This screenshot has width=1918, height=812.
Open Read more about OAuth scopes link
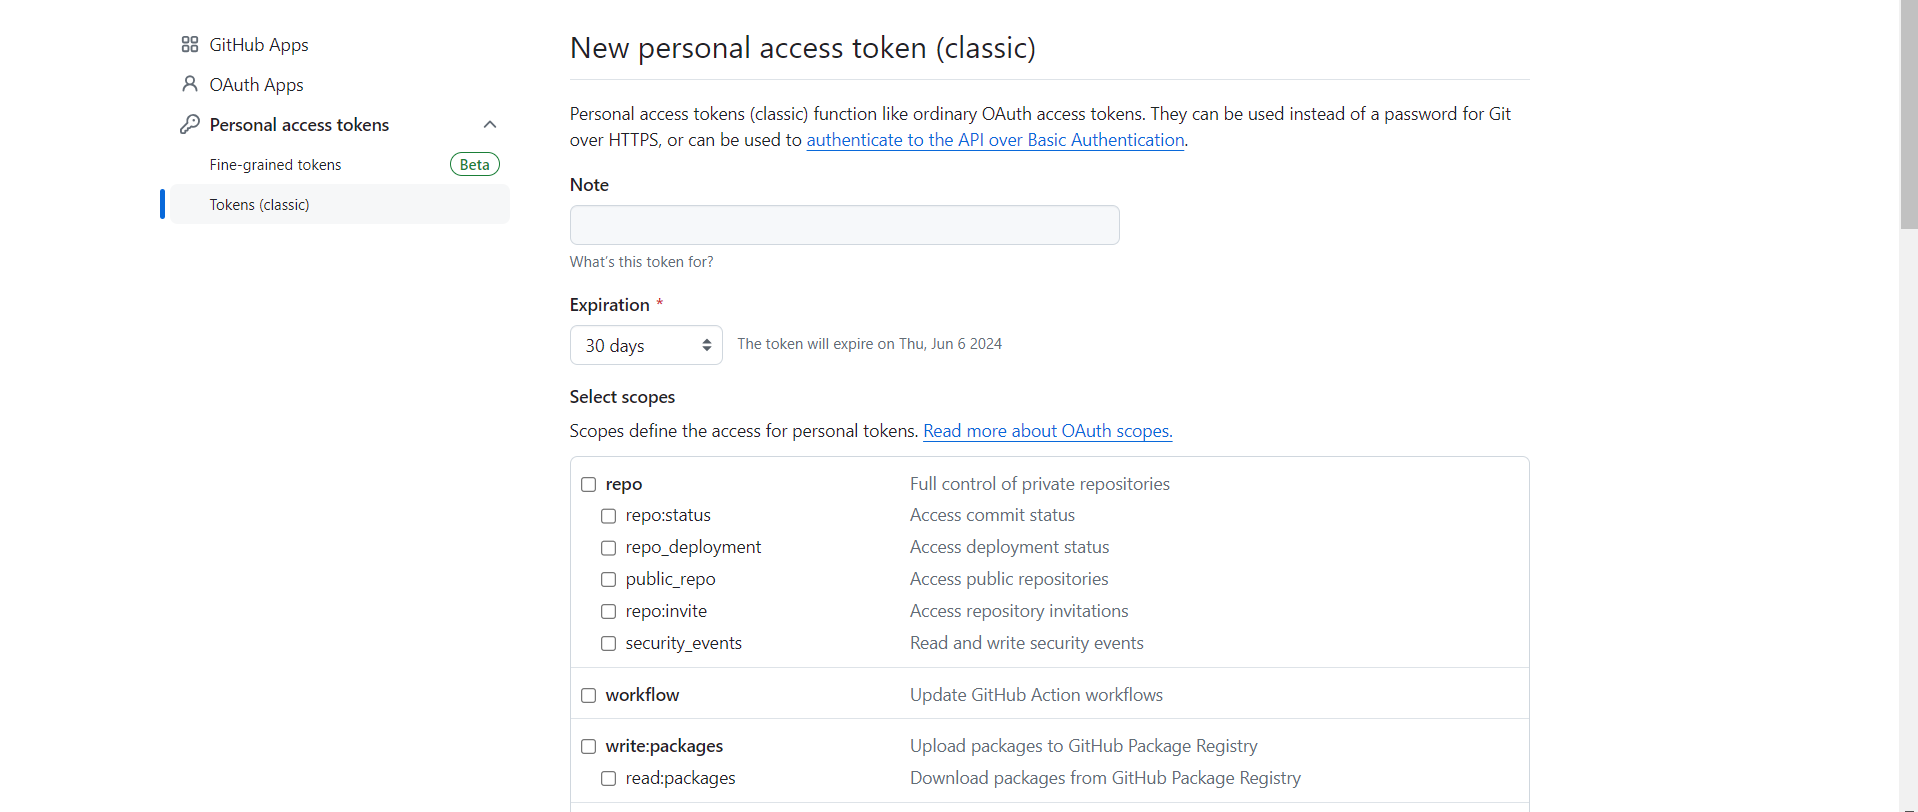[1047, 431]
